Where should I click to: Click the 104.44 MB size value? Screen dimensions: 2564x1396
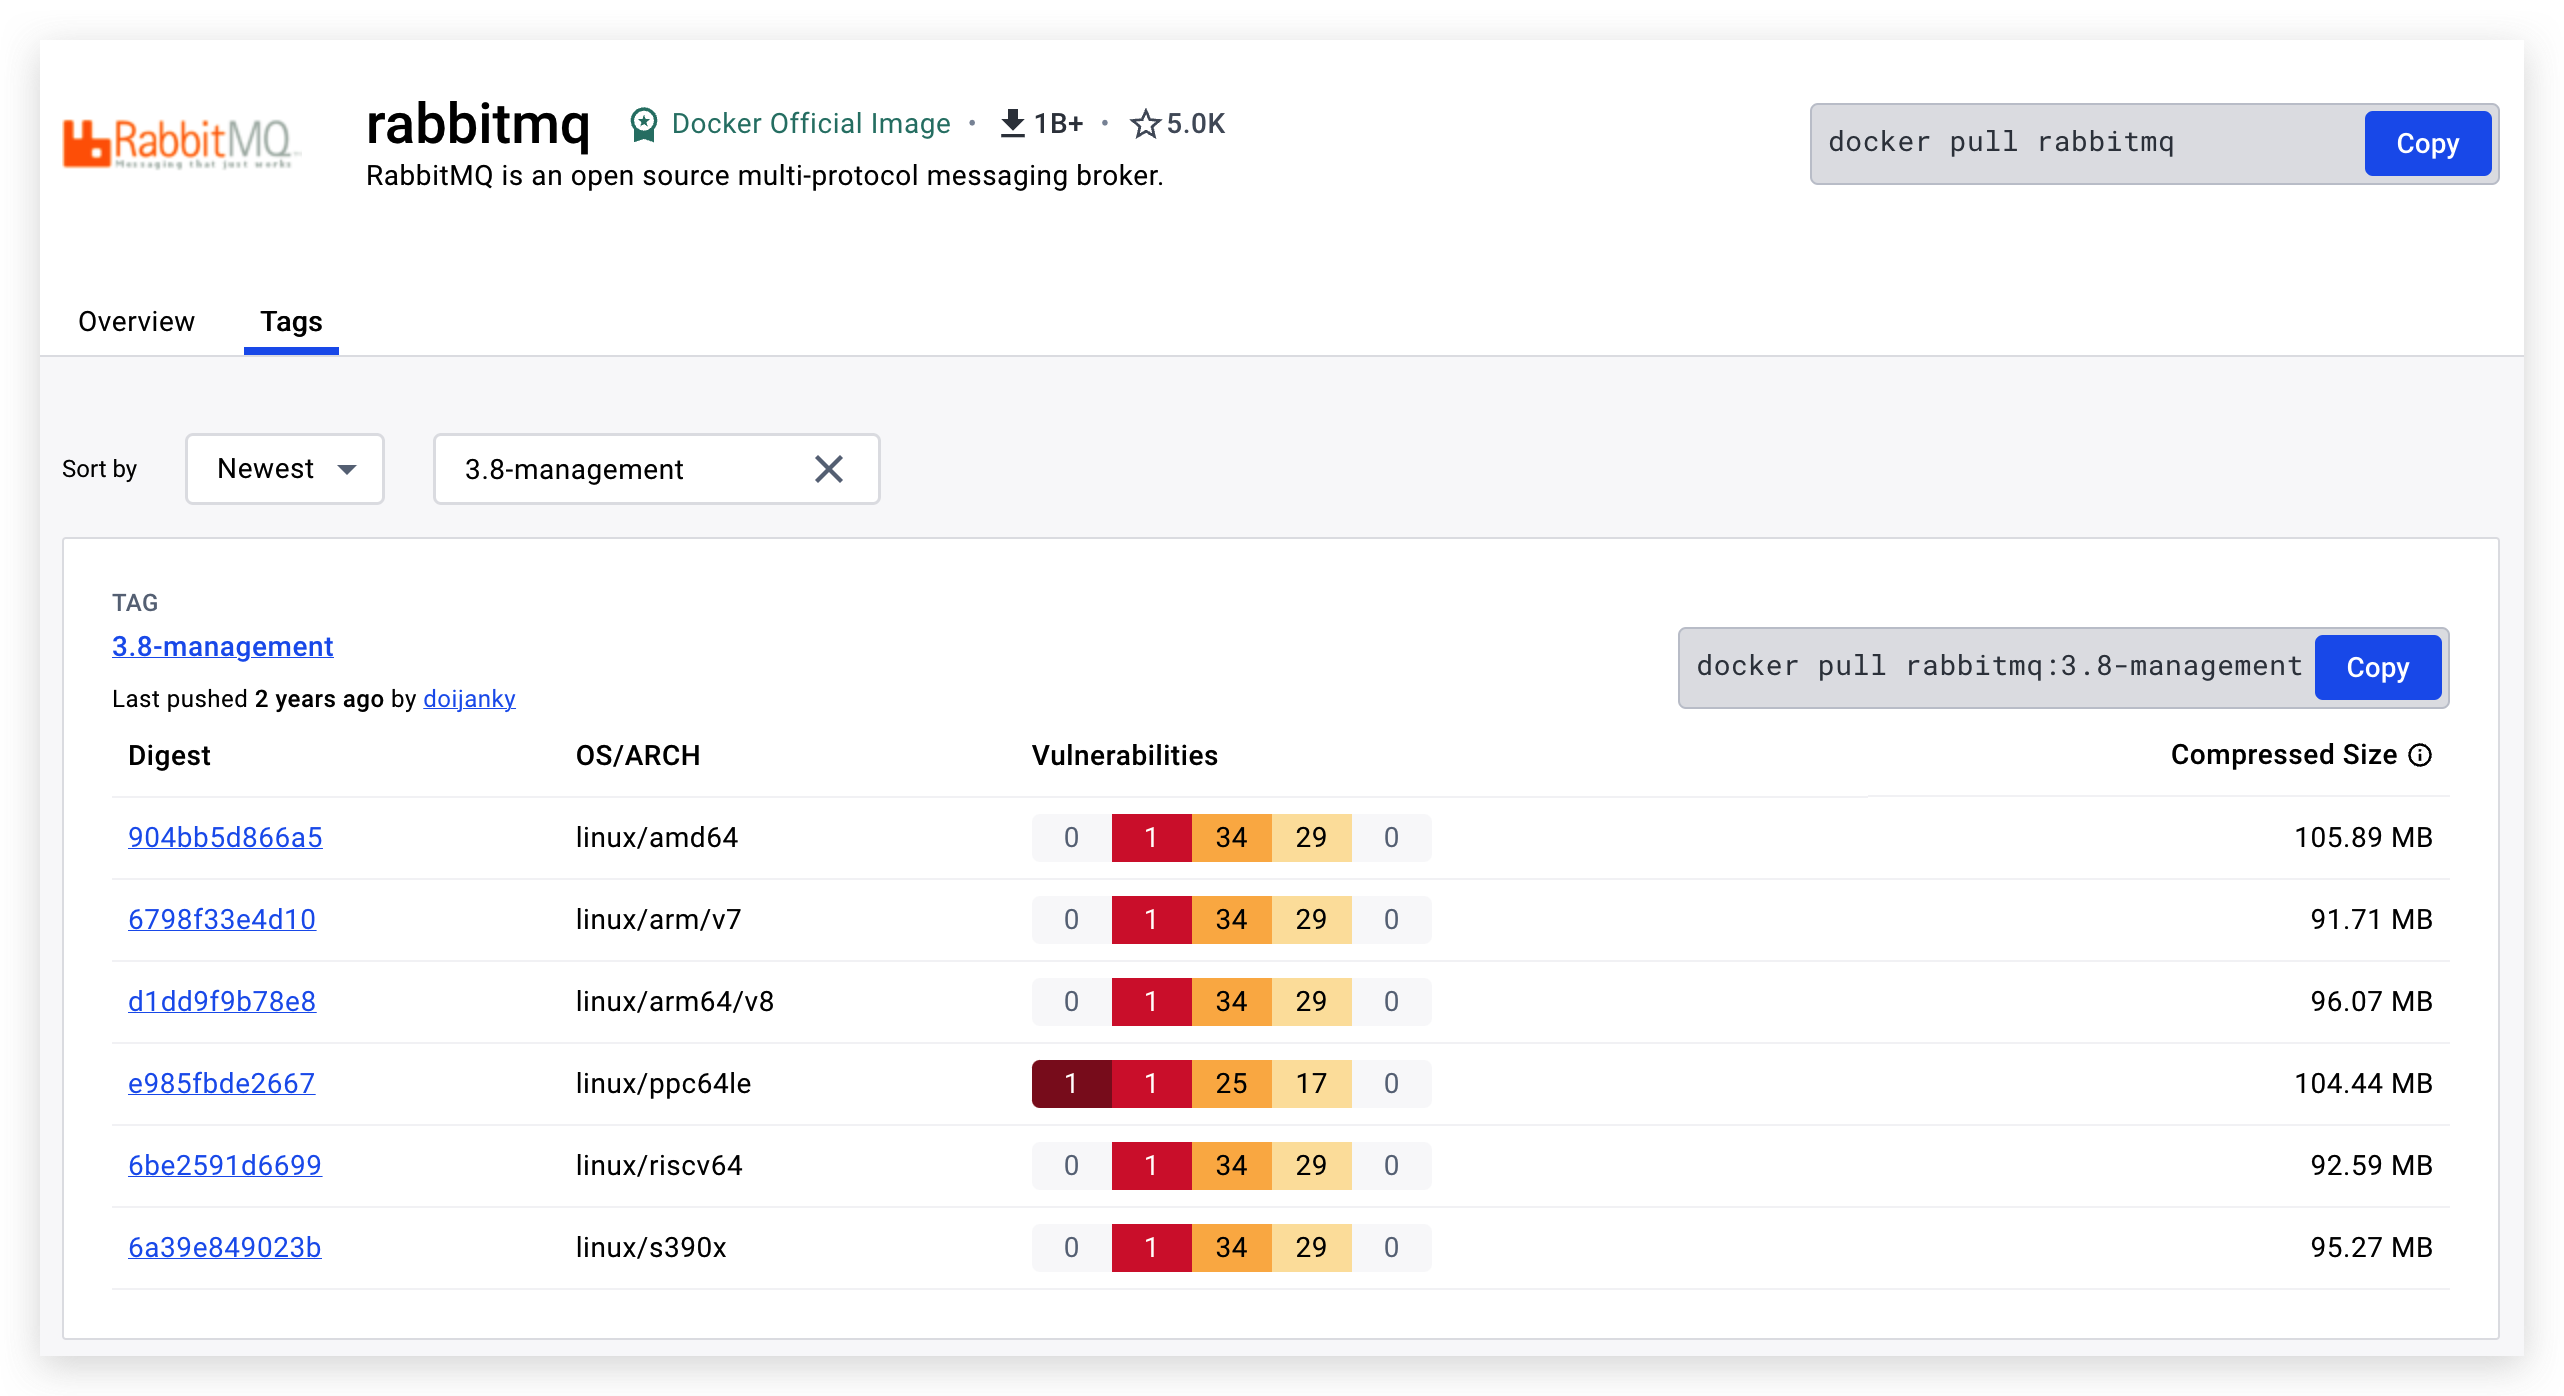2363,1084
